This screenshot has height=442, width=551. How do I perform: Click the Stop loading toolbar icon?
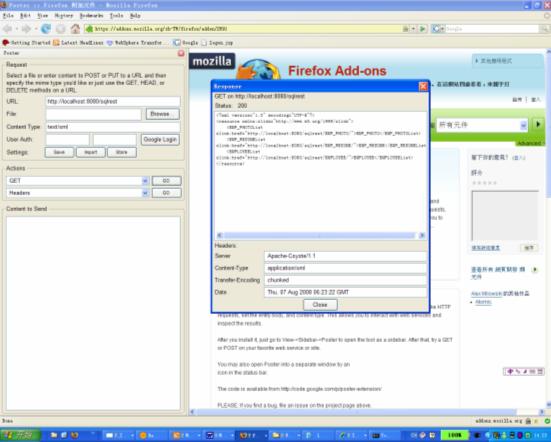pyautogui.click(x=60, y=29)
